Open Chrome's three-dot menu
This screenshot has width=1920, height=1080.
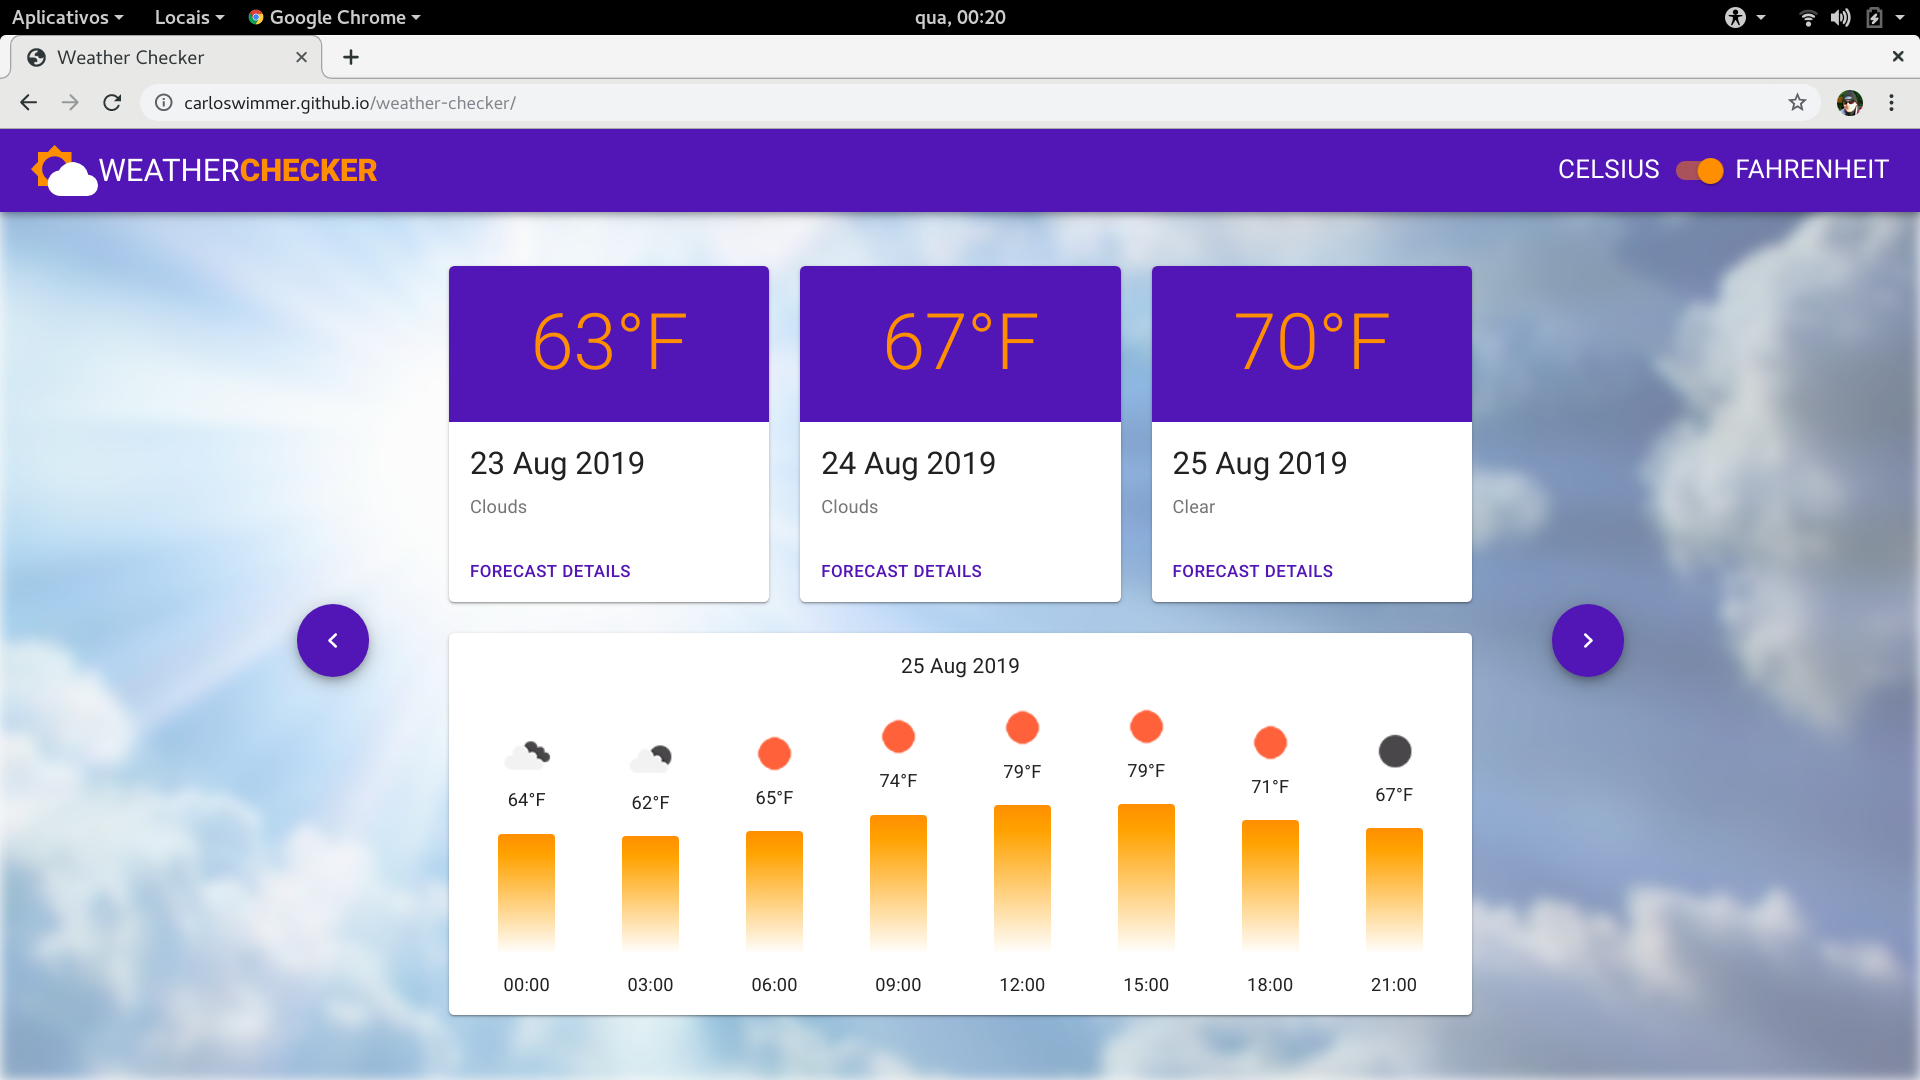pos(1891,103)
